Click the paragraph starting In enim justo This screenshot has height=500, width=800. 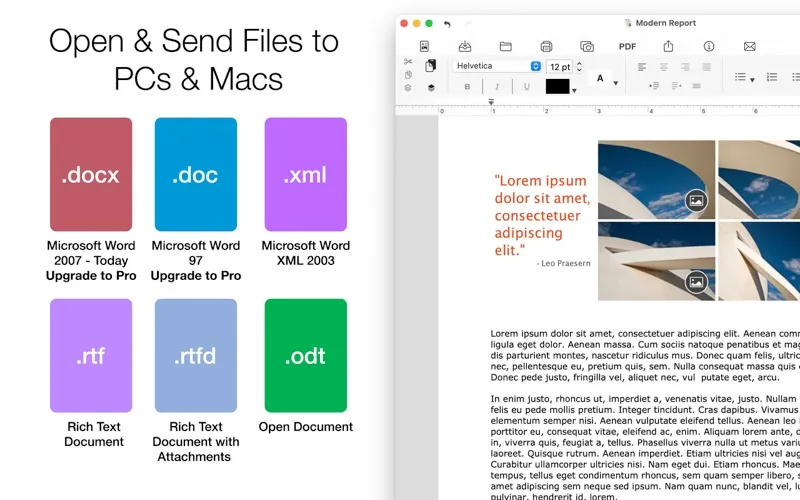click(x=645, y=447)
